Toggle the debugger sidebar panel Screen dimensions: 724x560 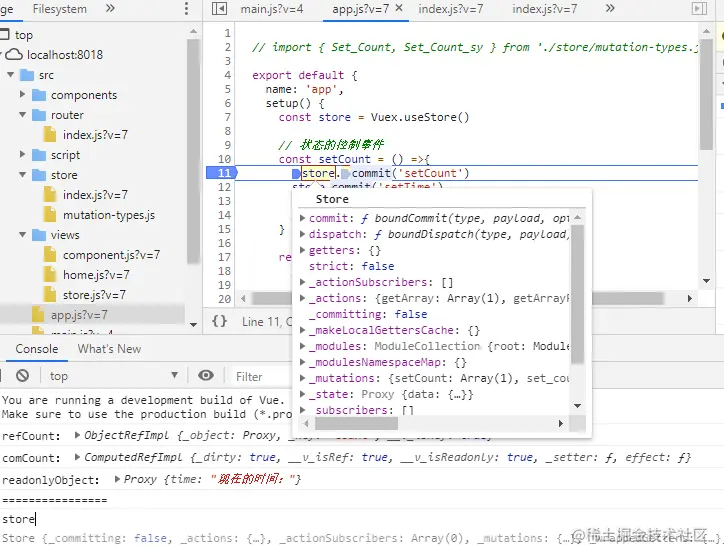(x=699, y=8)
